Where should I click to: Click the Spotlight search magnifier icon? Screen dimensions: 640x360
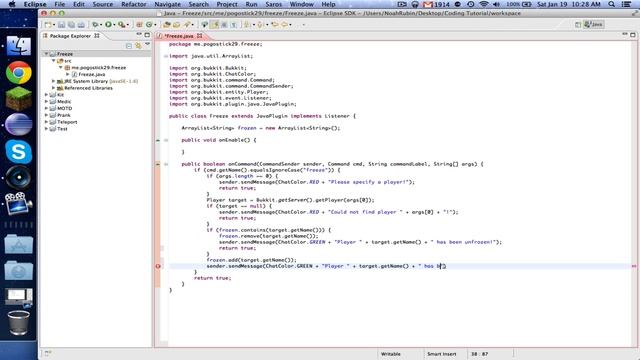pyautogui.click(x=611, y=4)
